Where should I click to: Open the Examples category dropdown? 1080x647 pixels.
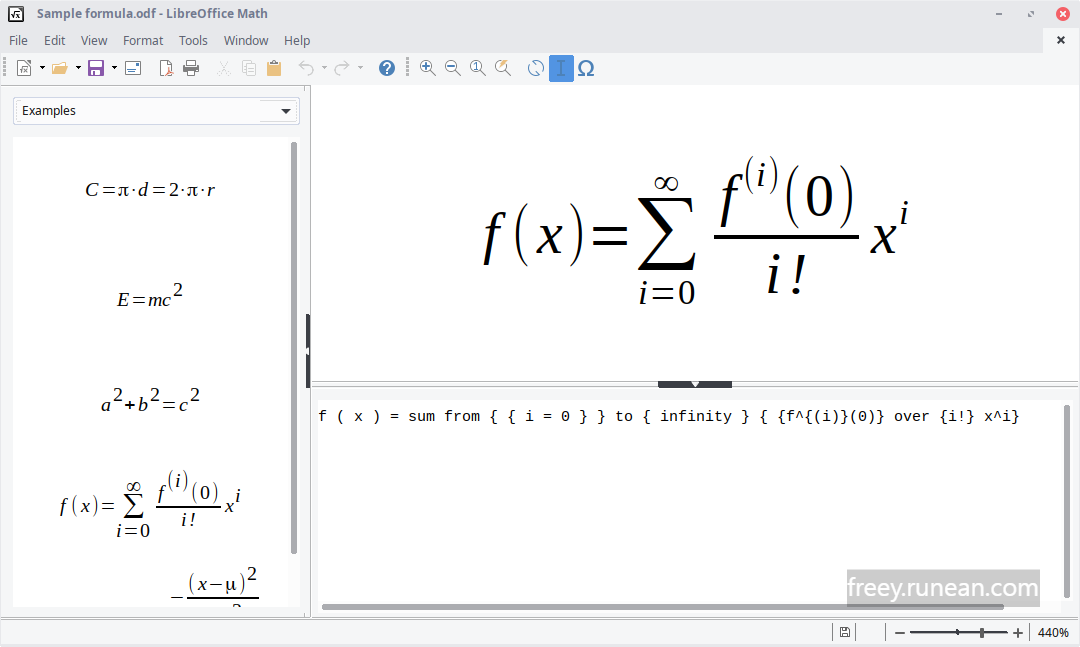point(285,111)
